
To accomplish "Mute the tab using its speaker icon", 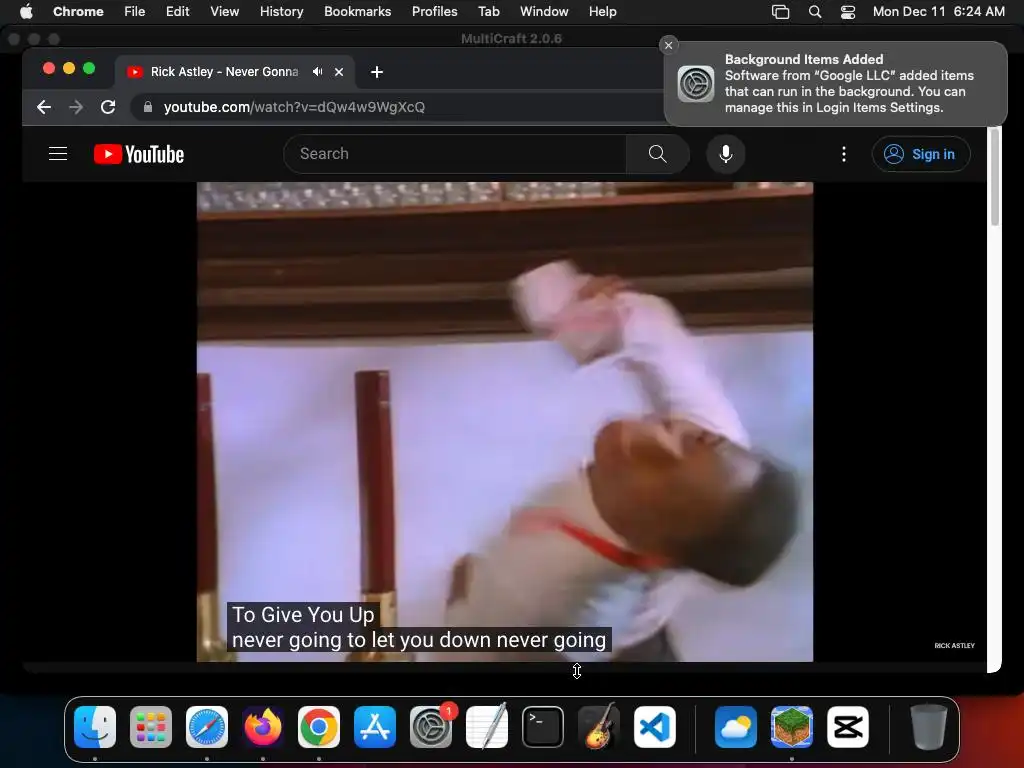I will point(317,72).
